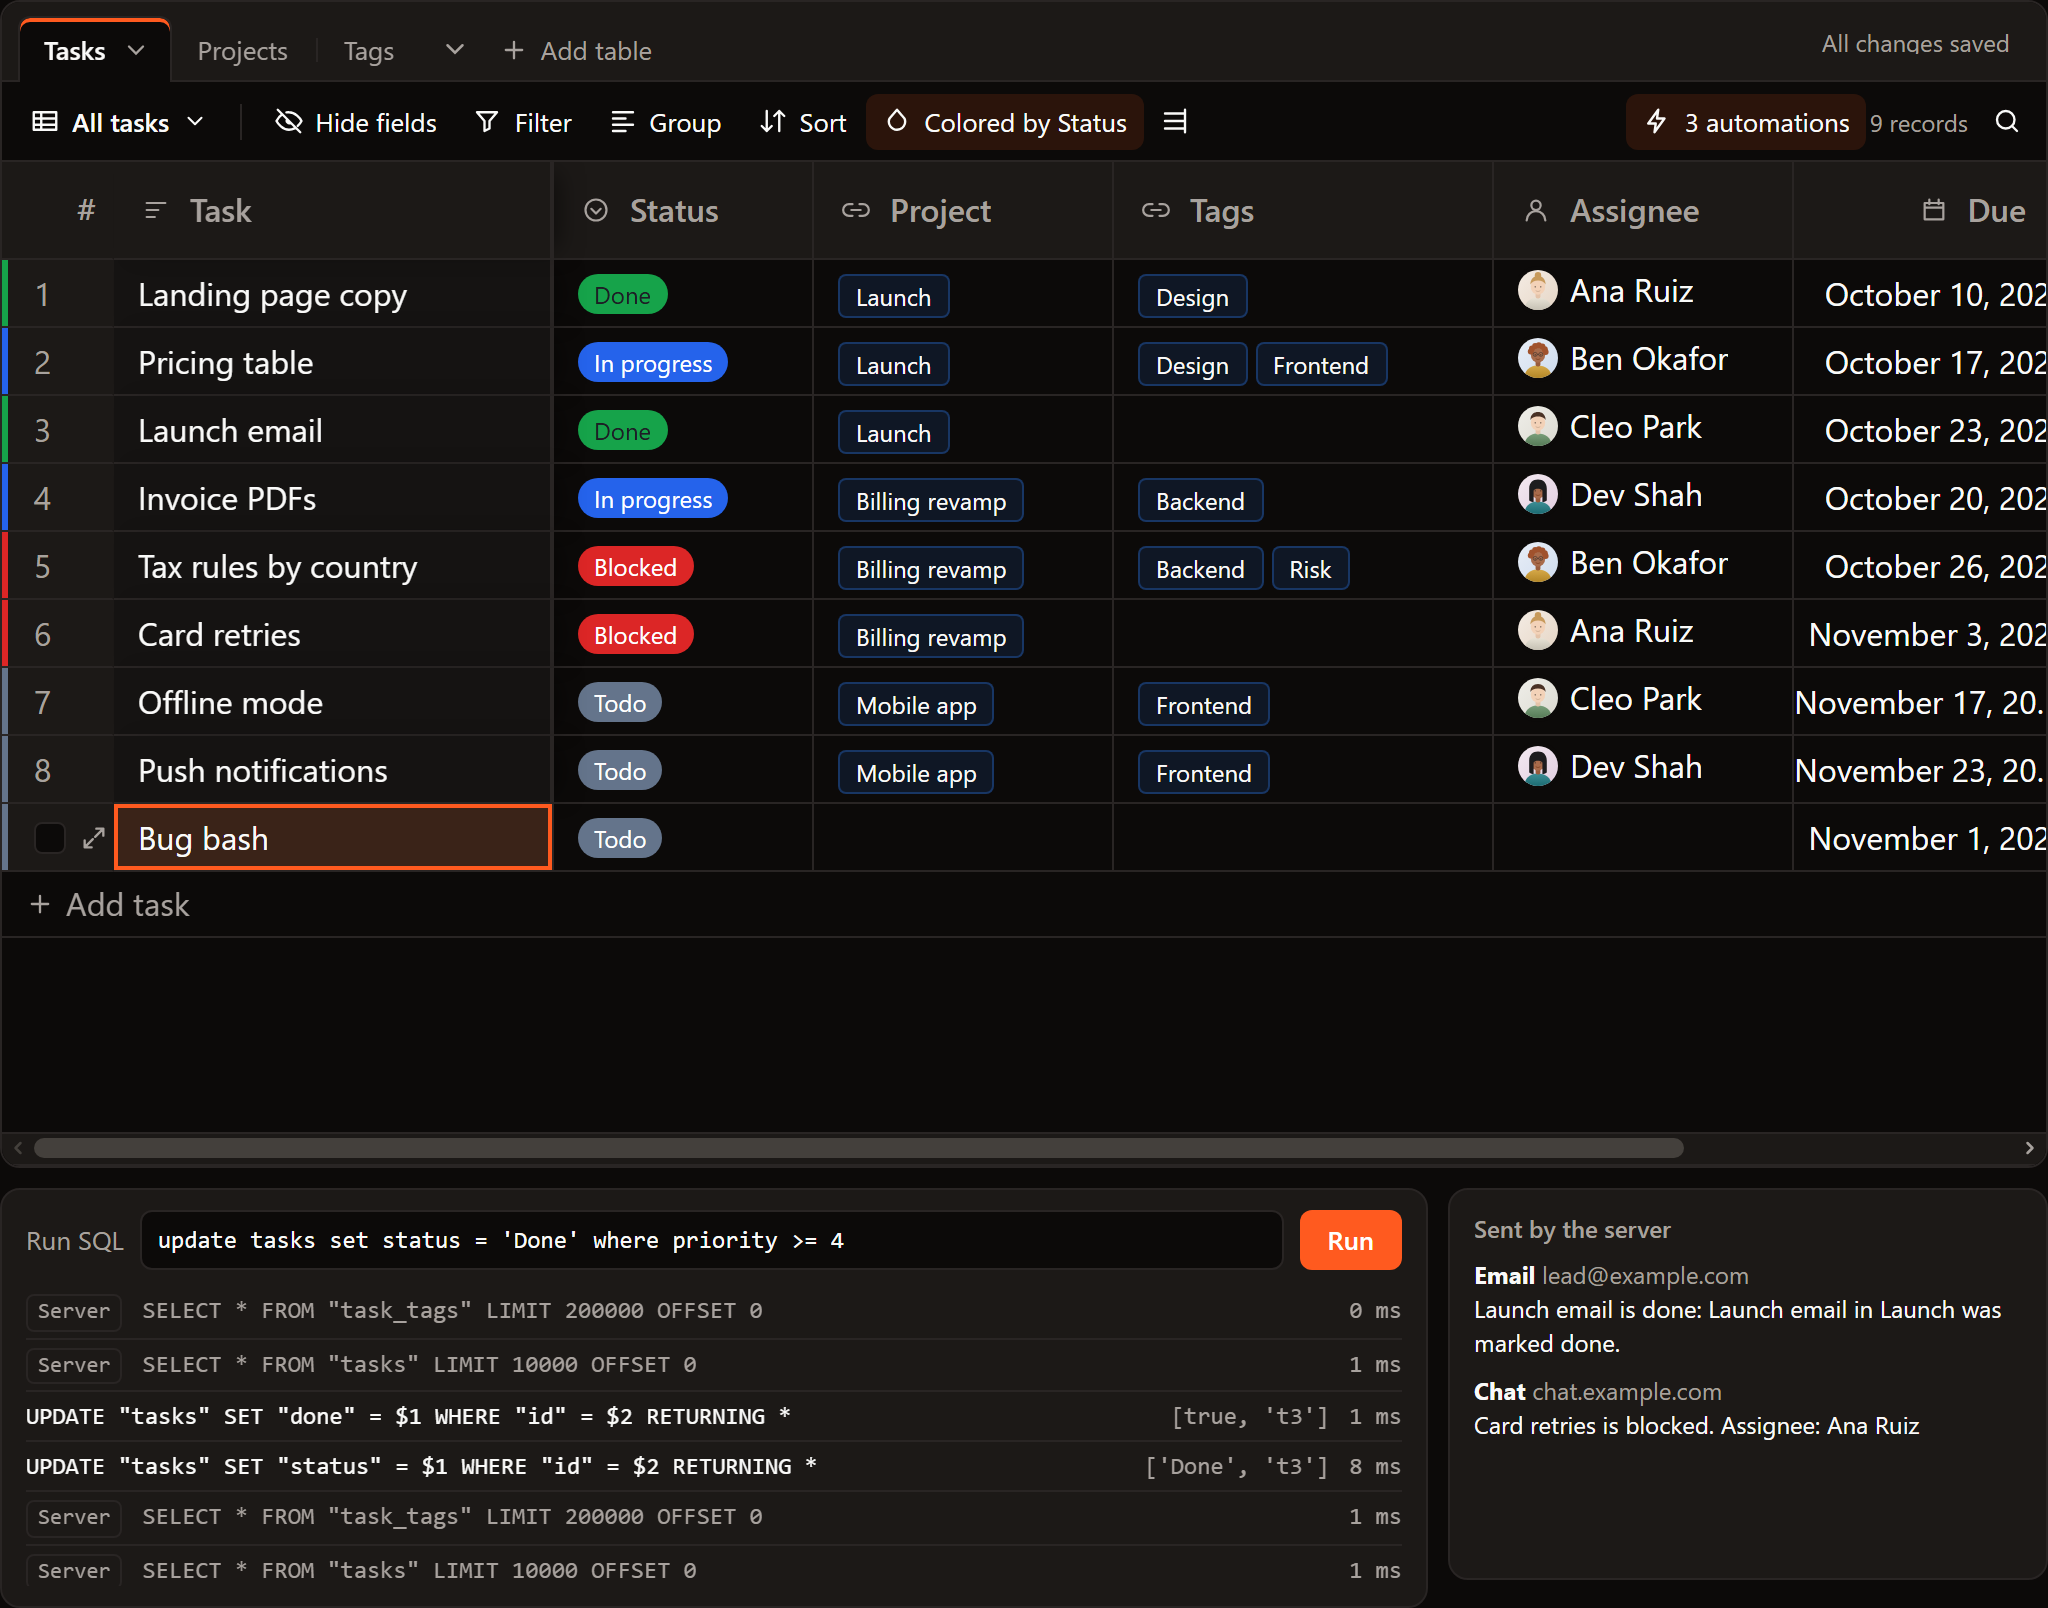This screenshot has height=1608, width=2048.
Task: Click Dev Shah avatar in Invoice PDFs row
Action: tap(1537, 495)
